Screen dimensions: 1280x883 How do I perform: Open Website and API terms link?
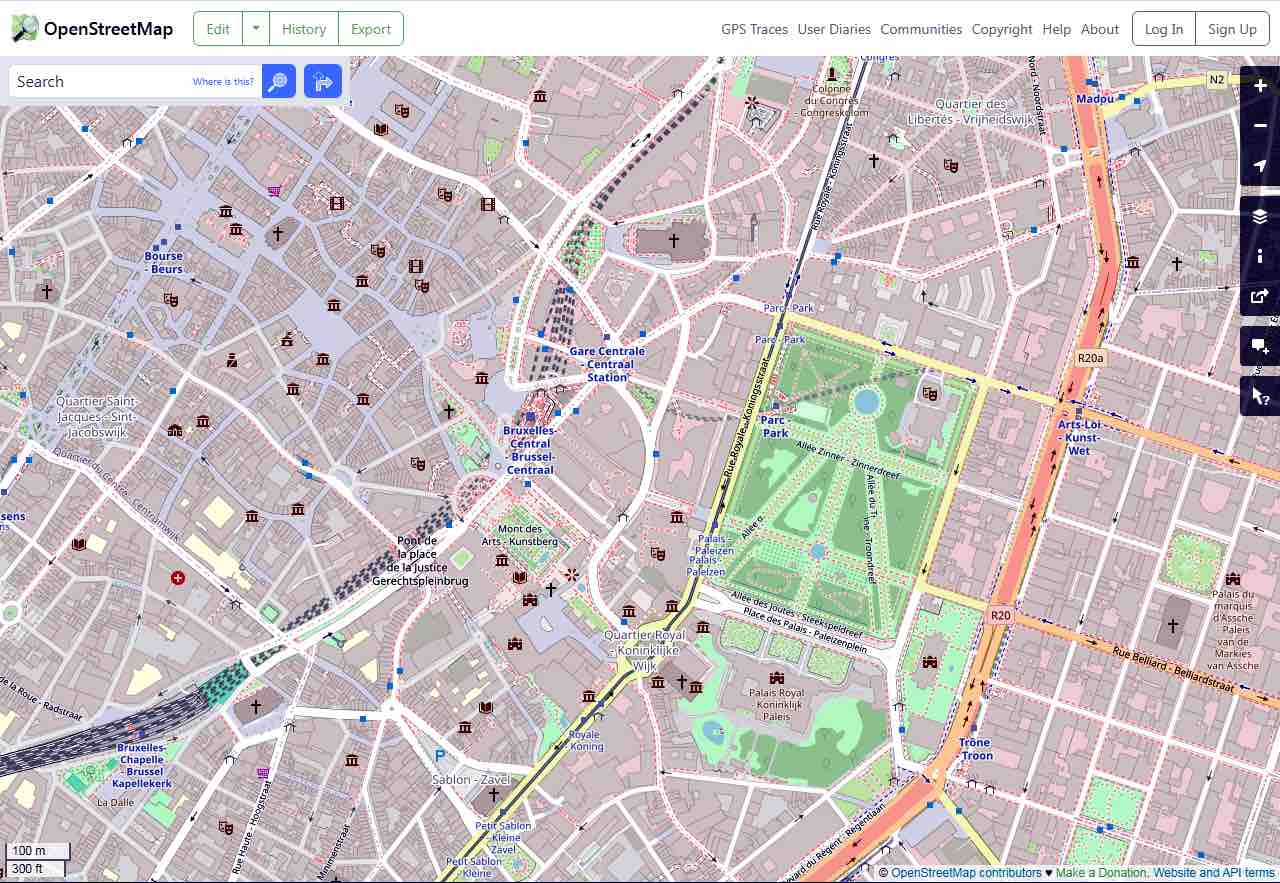pyautogui.click(x=1214, y=873)
